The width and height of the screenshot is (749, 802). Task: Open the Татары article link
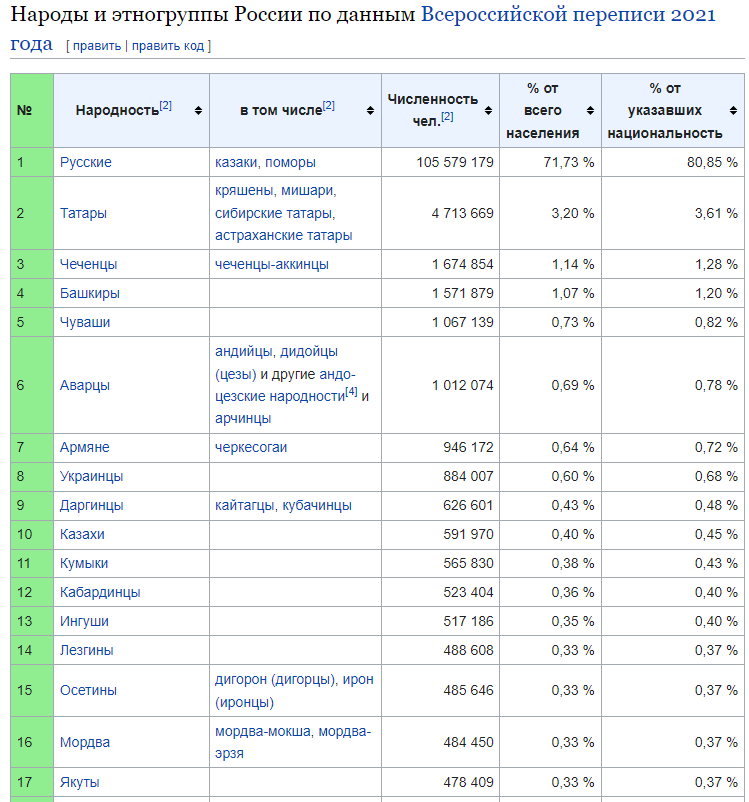point(83,213)
